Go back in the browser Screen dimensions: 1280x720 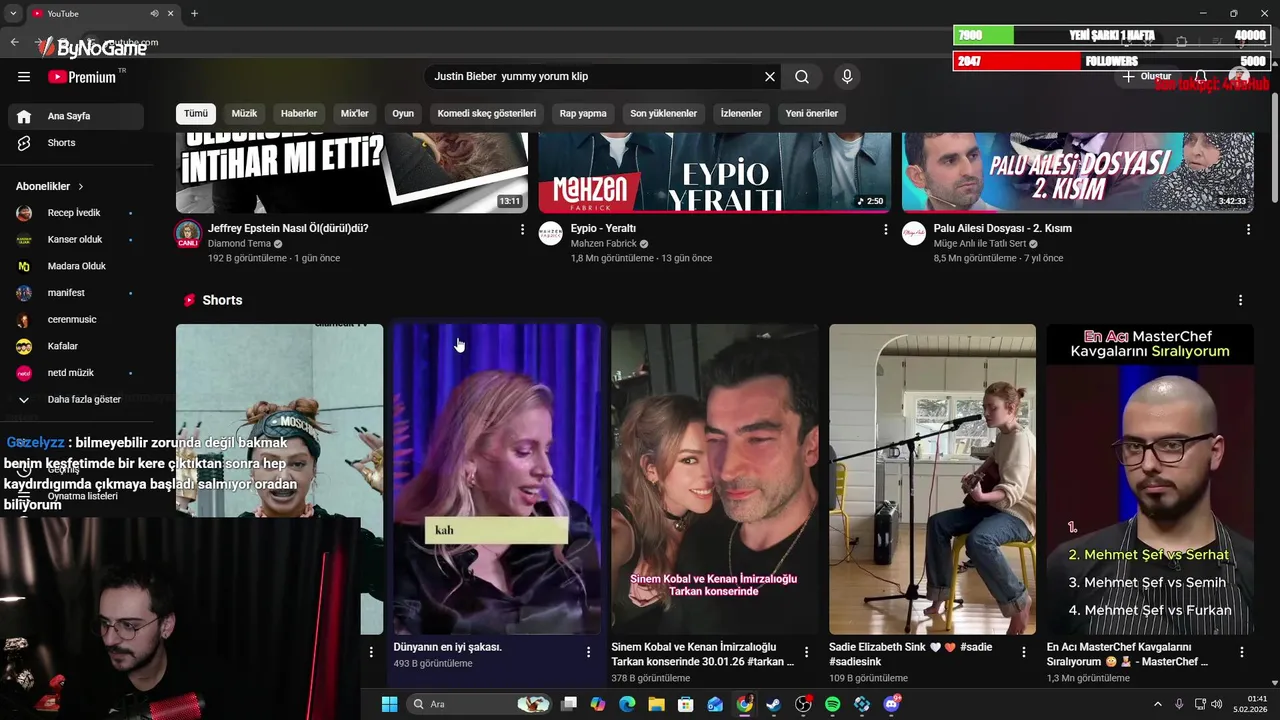[x=14, y=42]
